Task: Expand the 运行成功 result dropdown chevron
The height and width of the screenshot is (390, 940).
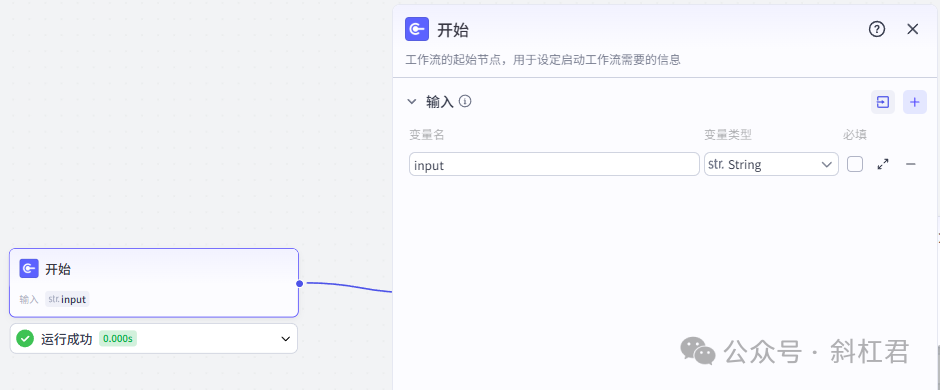Action: coord(285,339)
